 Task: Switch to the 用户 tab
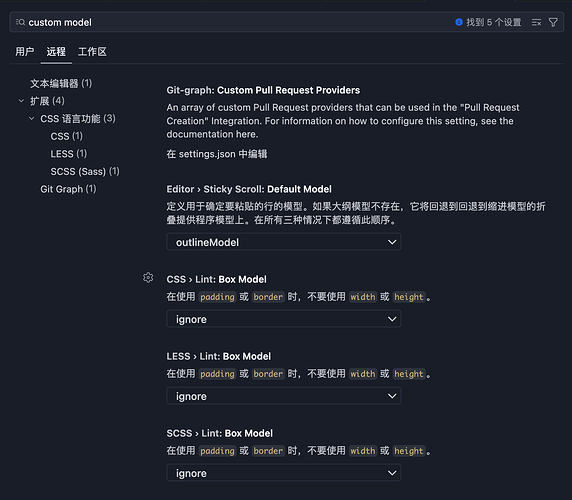coord(25,52)
